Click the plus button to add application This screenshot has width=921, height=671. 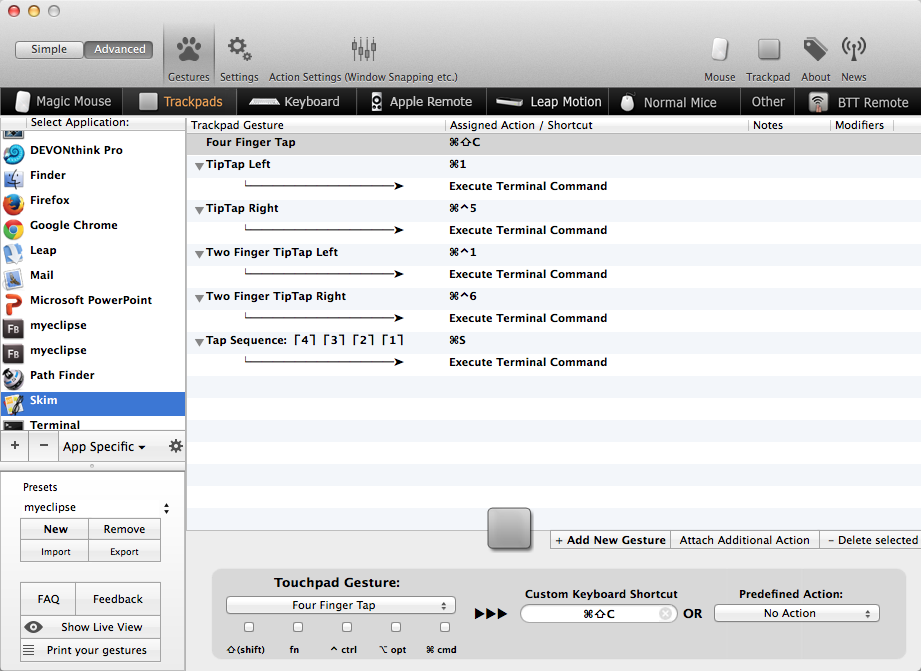click(15, 446)
